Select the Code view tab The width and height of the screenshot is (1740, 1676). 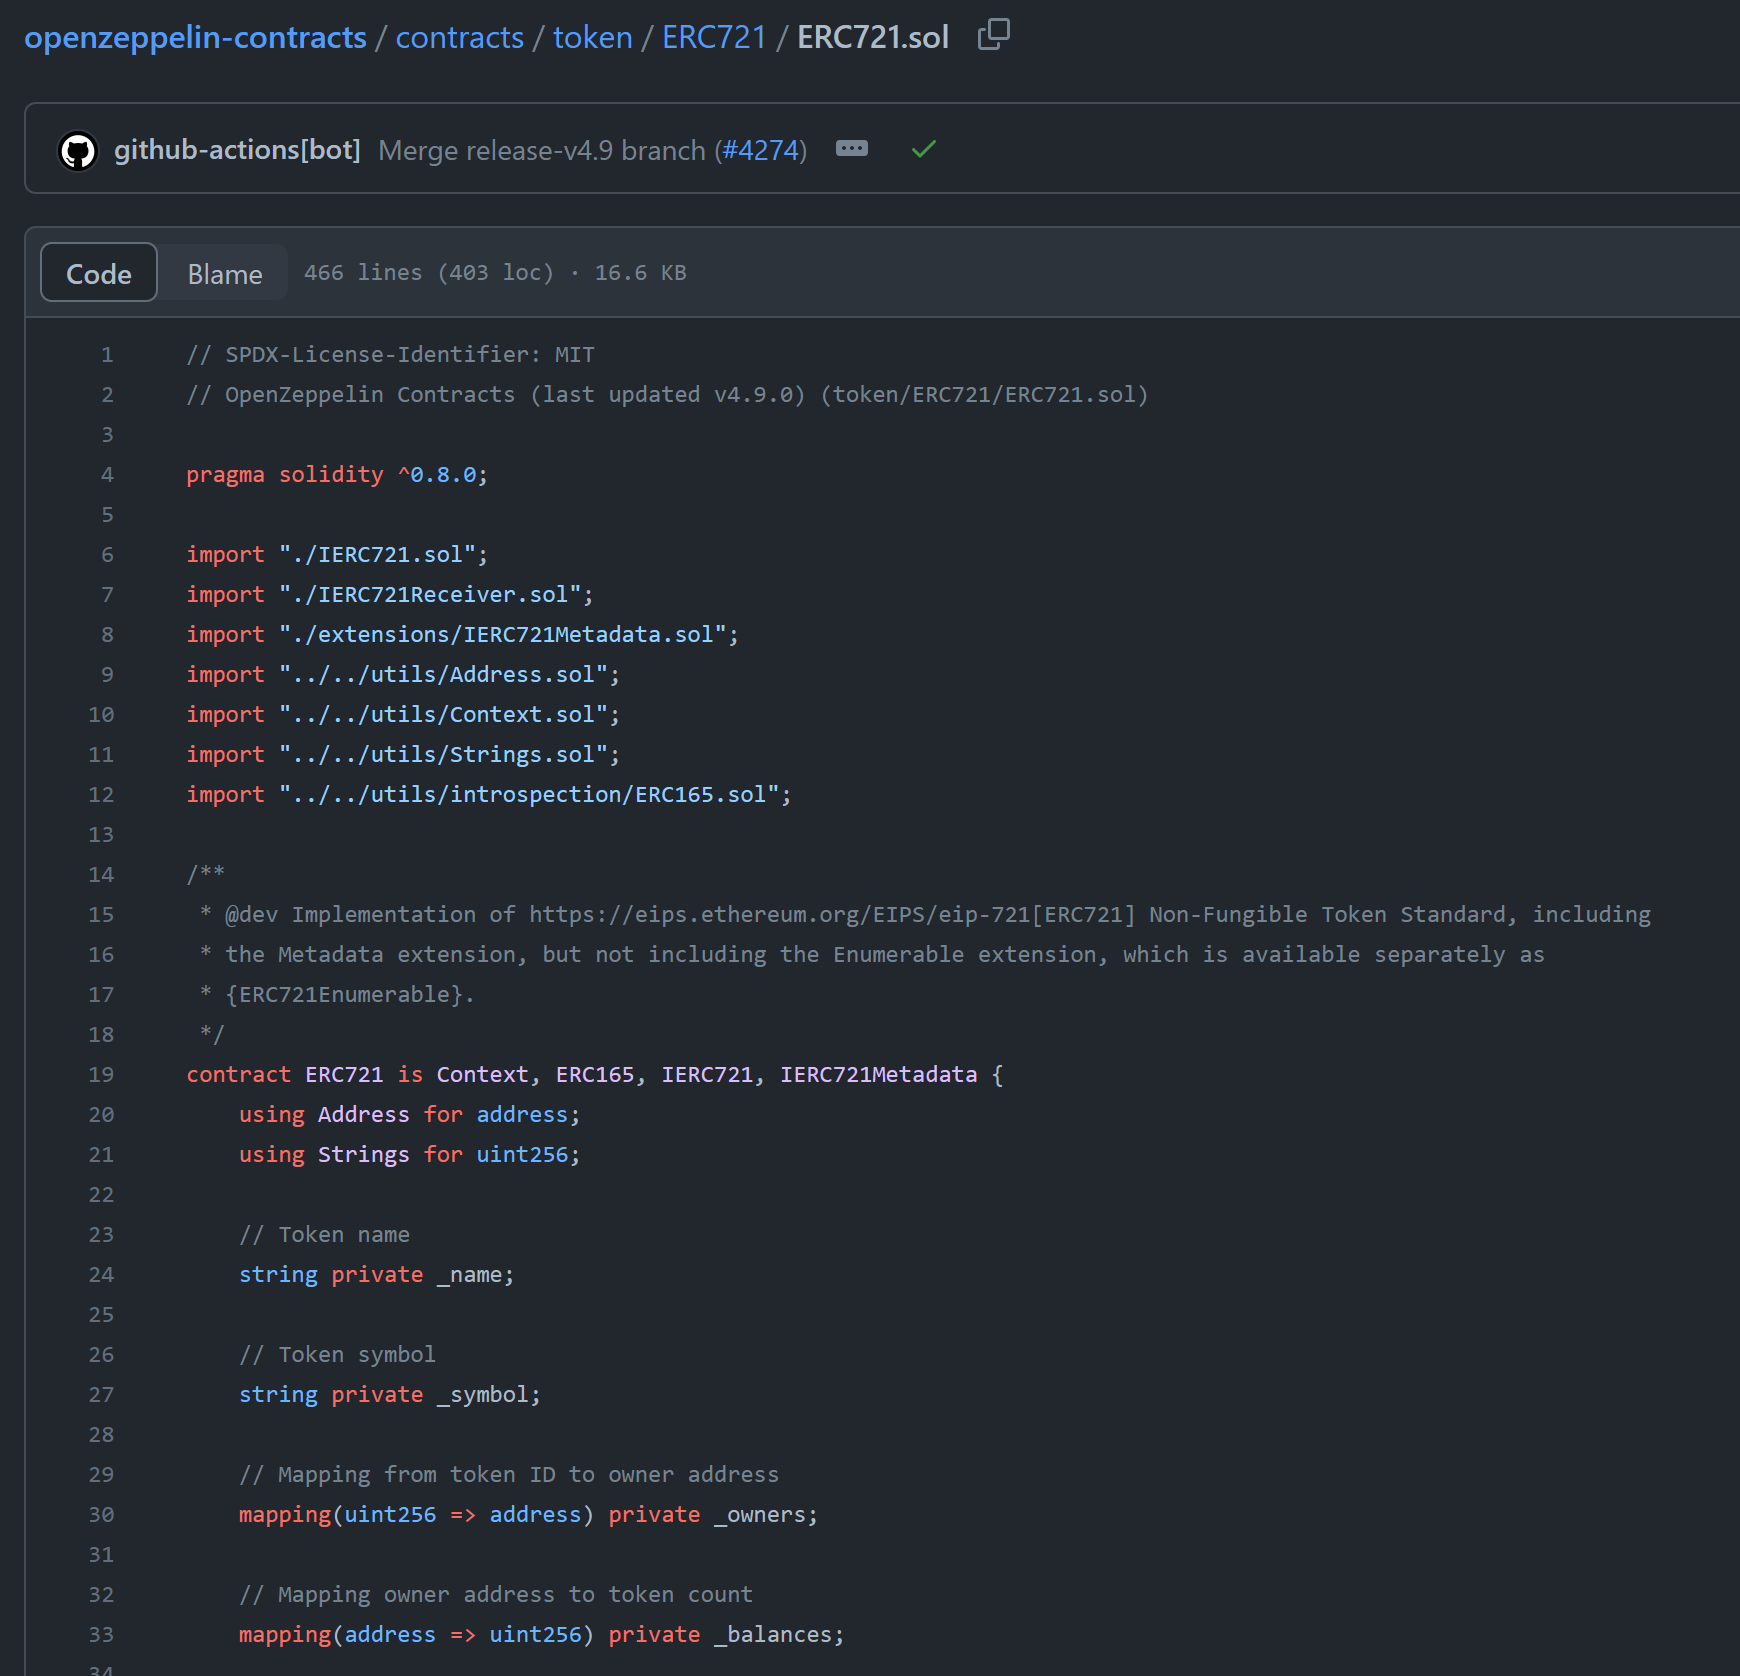(99, 273)
